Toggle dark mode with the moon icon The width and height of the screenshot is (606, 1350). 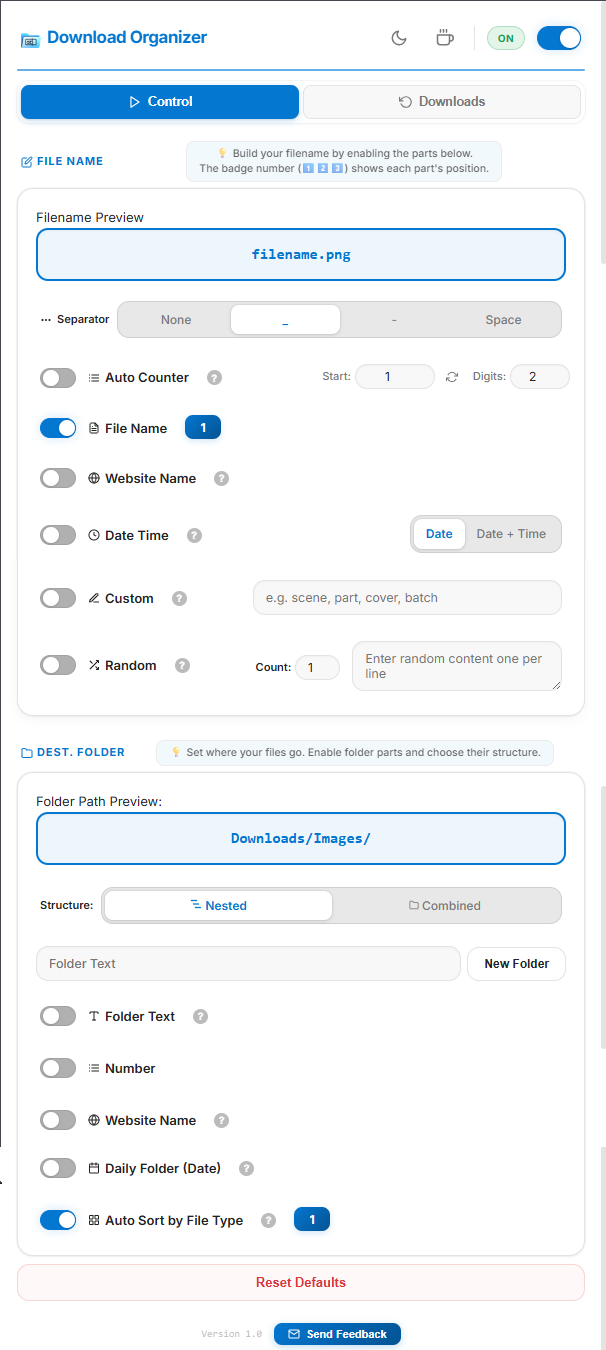[399, 37]
